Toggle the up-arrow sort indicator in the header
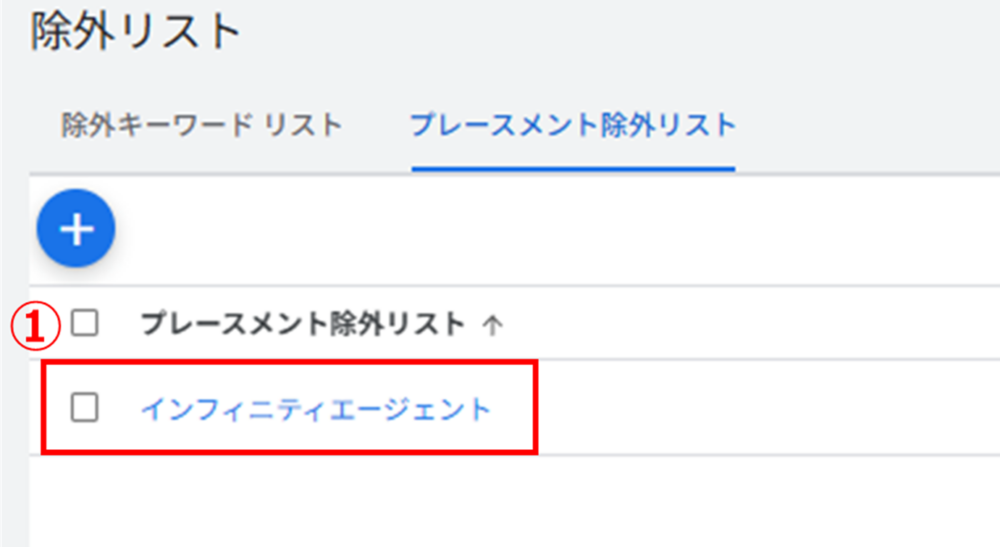 coord(491,325)
